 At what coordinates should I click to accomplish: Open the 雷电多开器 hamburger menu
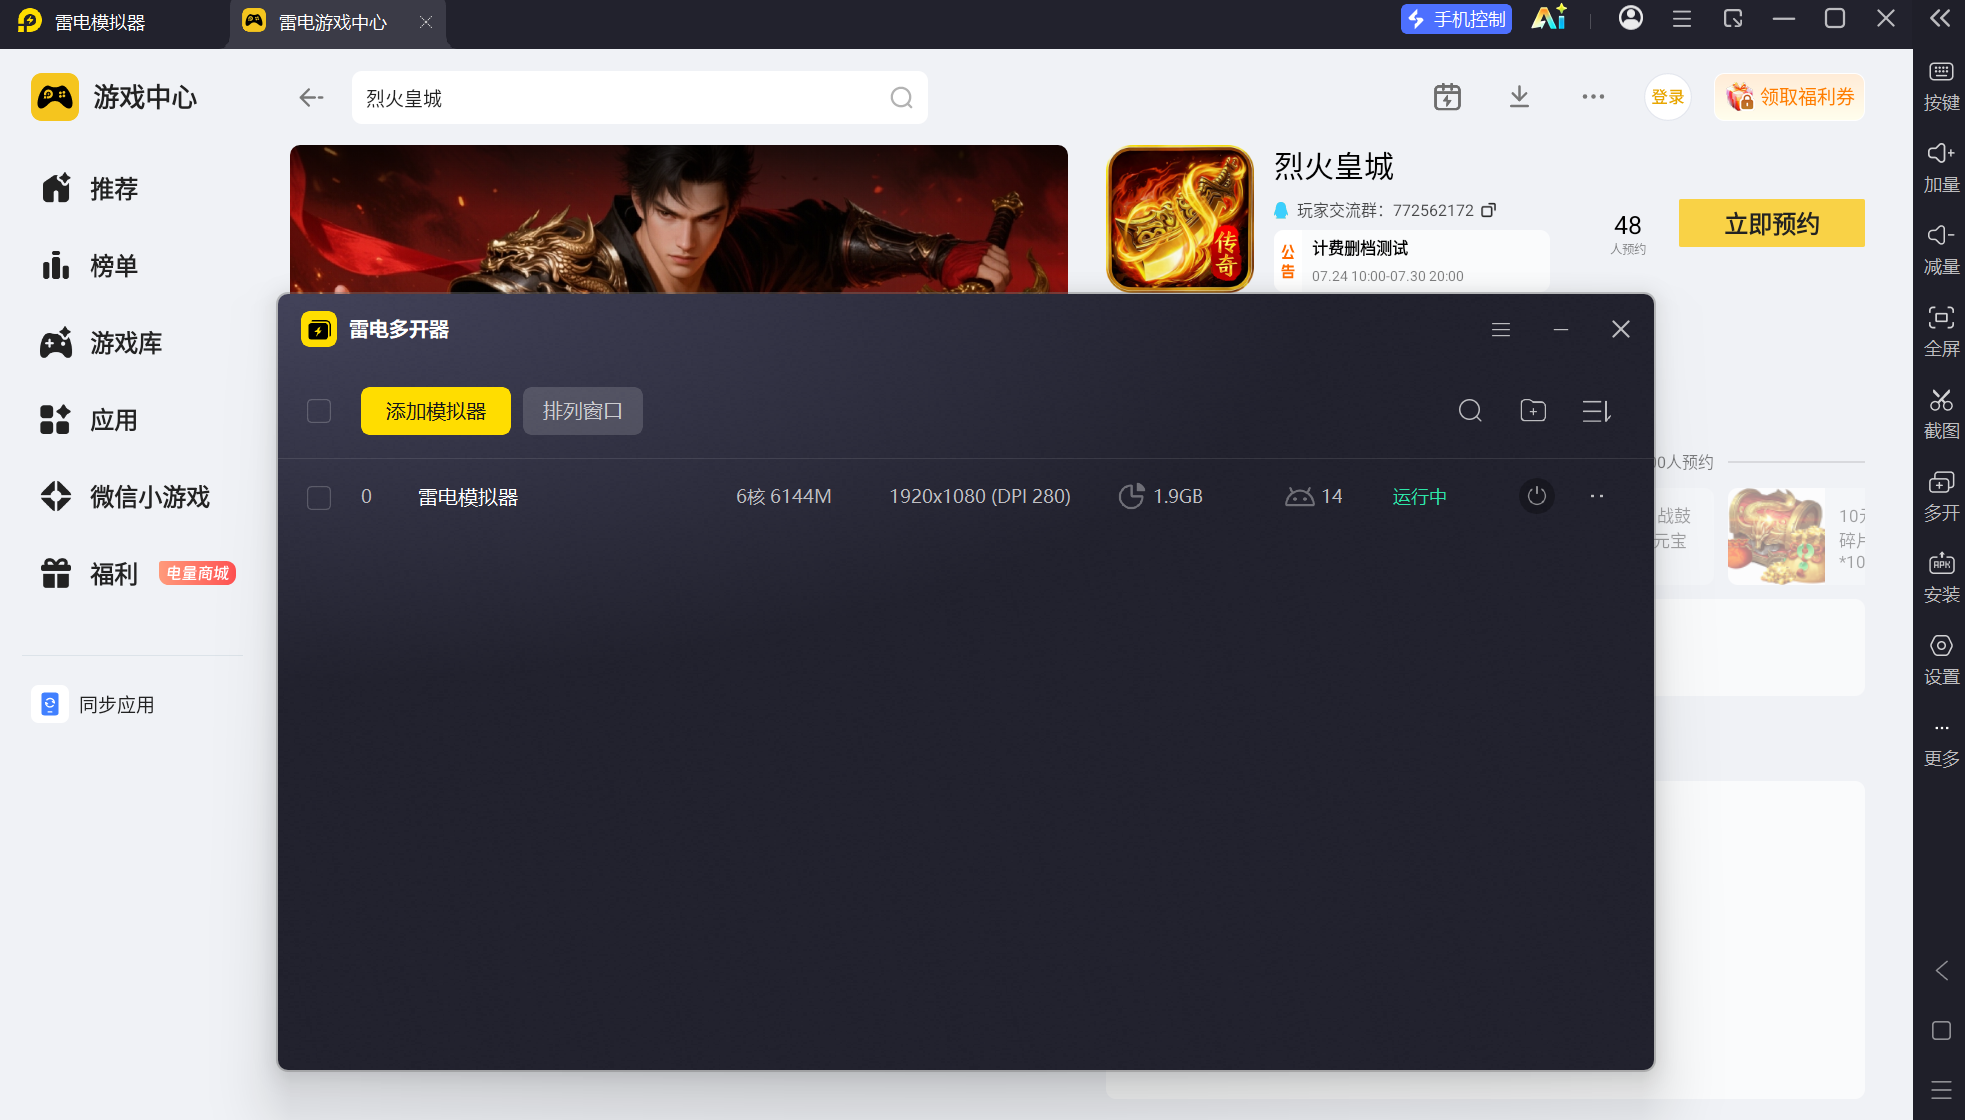1500,329
